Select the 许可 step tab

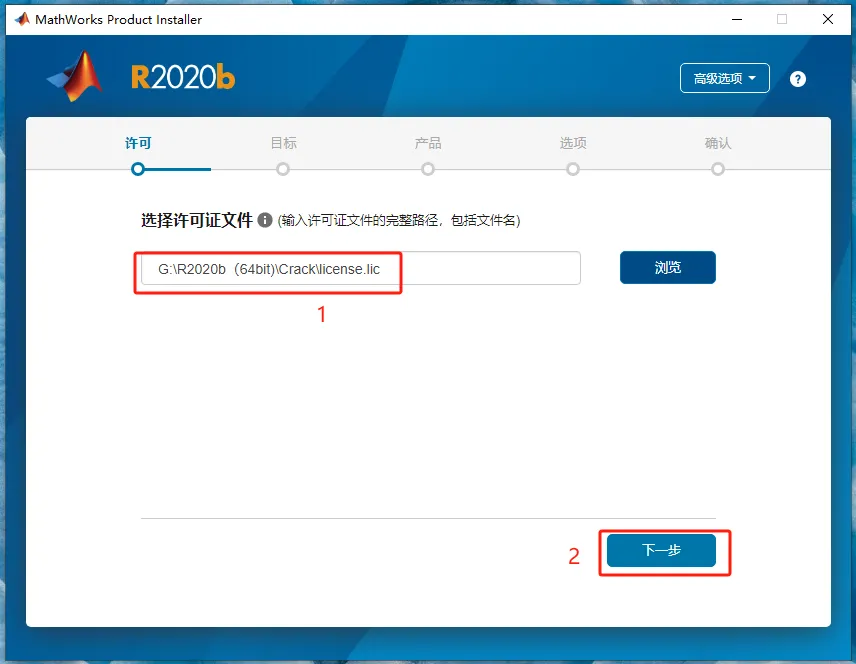138,143
